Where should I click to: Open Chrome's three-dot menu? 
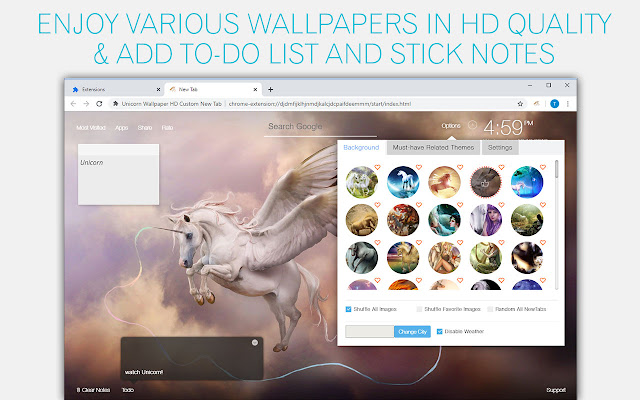click(568, 104)
